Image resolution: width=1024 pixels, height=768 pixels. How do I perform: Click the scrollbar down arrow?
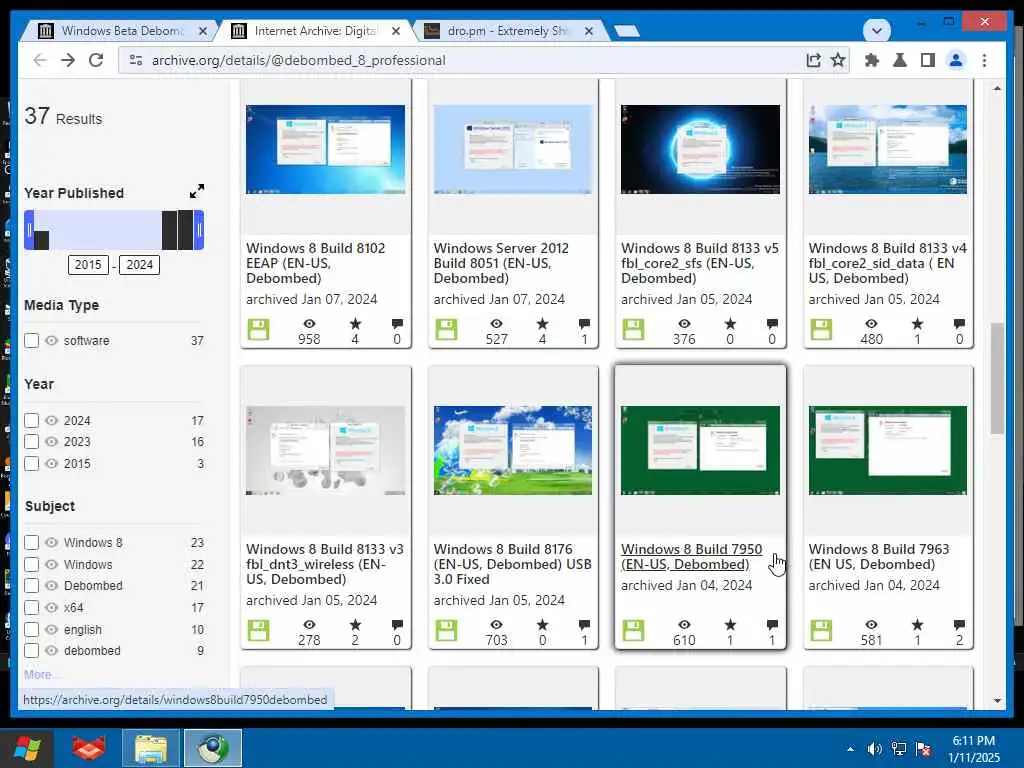[x=997, y=700]
